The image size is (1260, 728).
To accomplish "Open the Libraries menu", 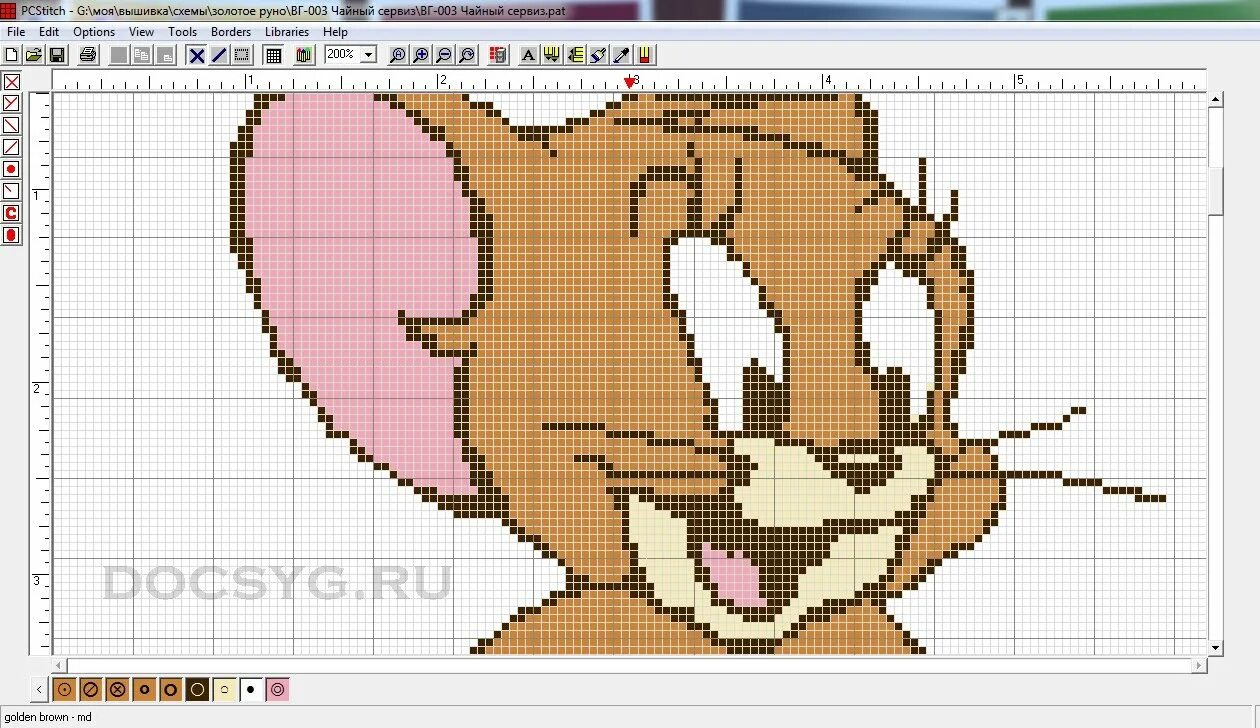I will 287,32.
